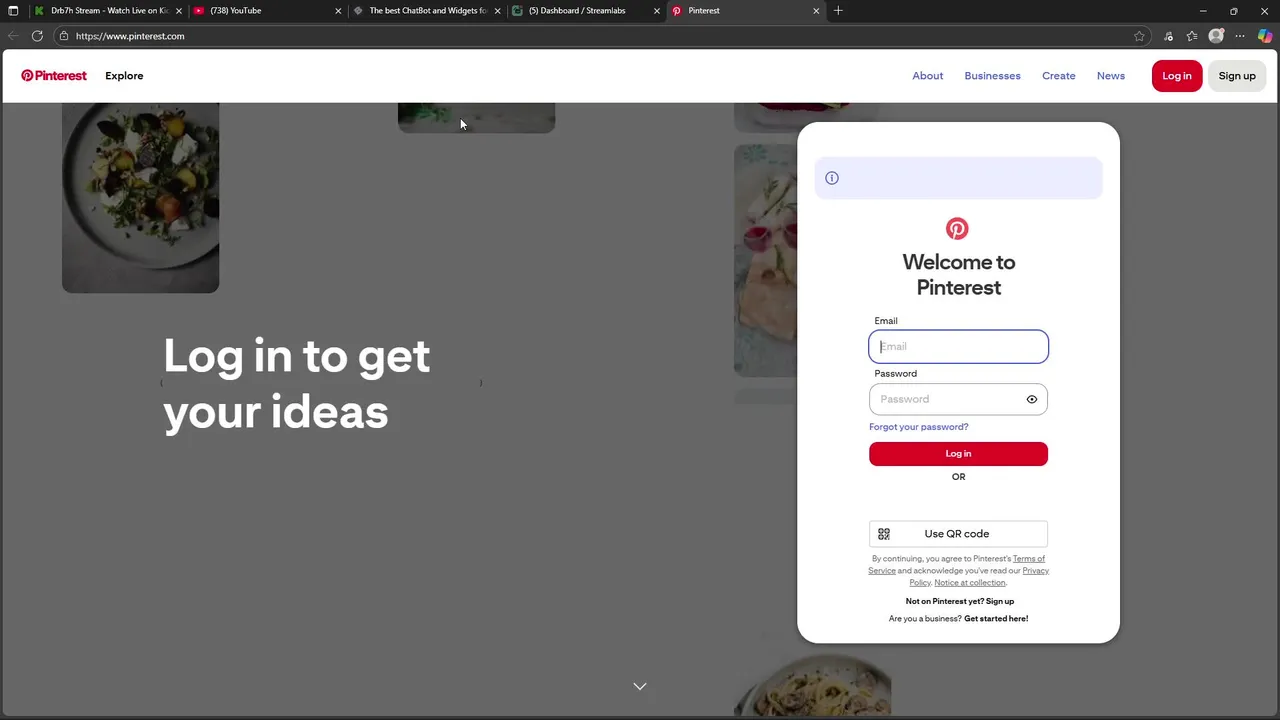1280x720 pixels.
Task: Go to the Businesses page
Action: 992,76
